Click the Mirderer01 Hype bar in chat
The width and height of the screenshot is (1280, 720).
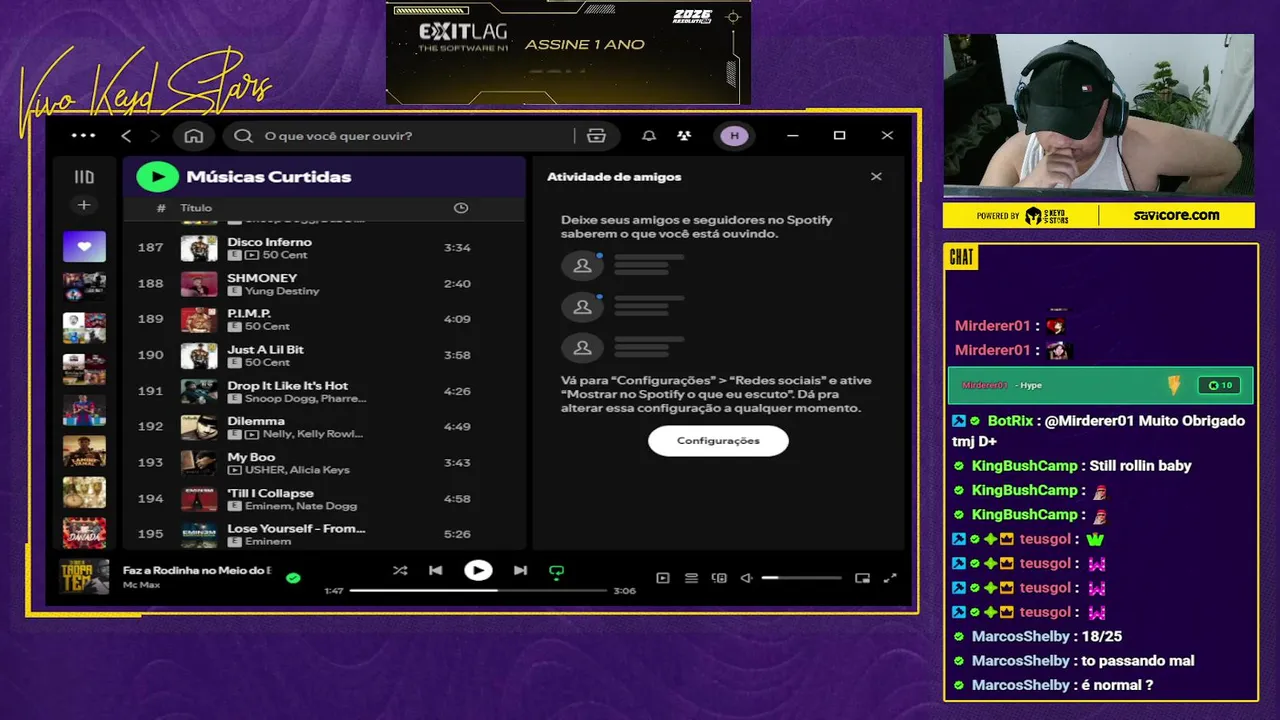pos(1100,385)
